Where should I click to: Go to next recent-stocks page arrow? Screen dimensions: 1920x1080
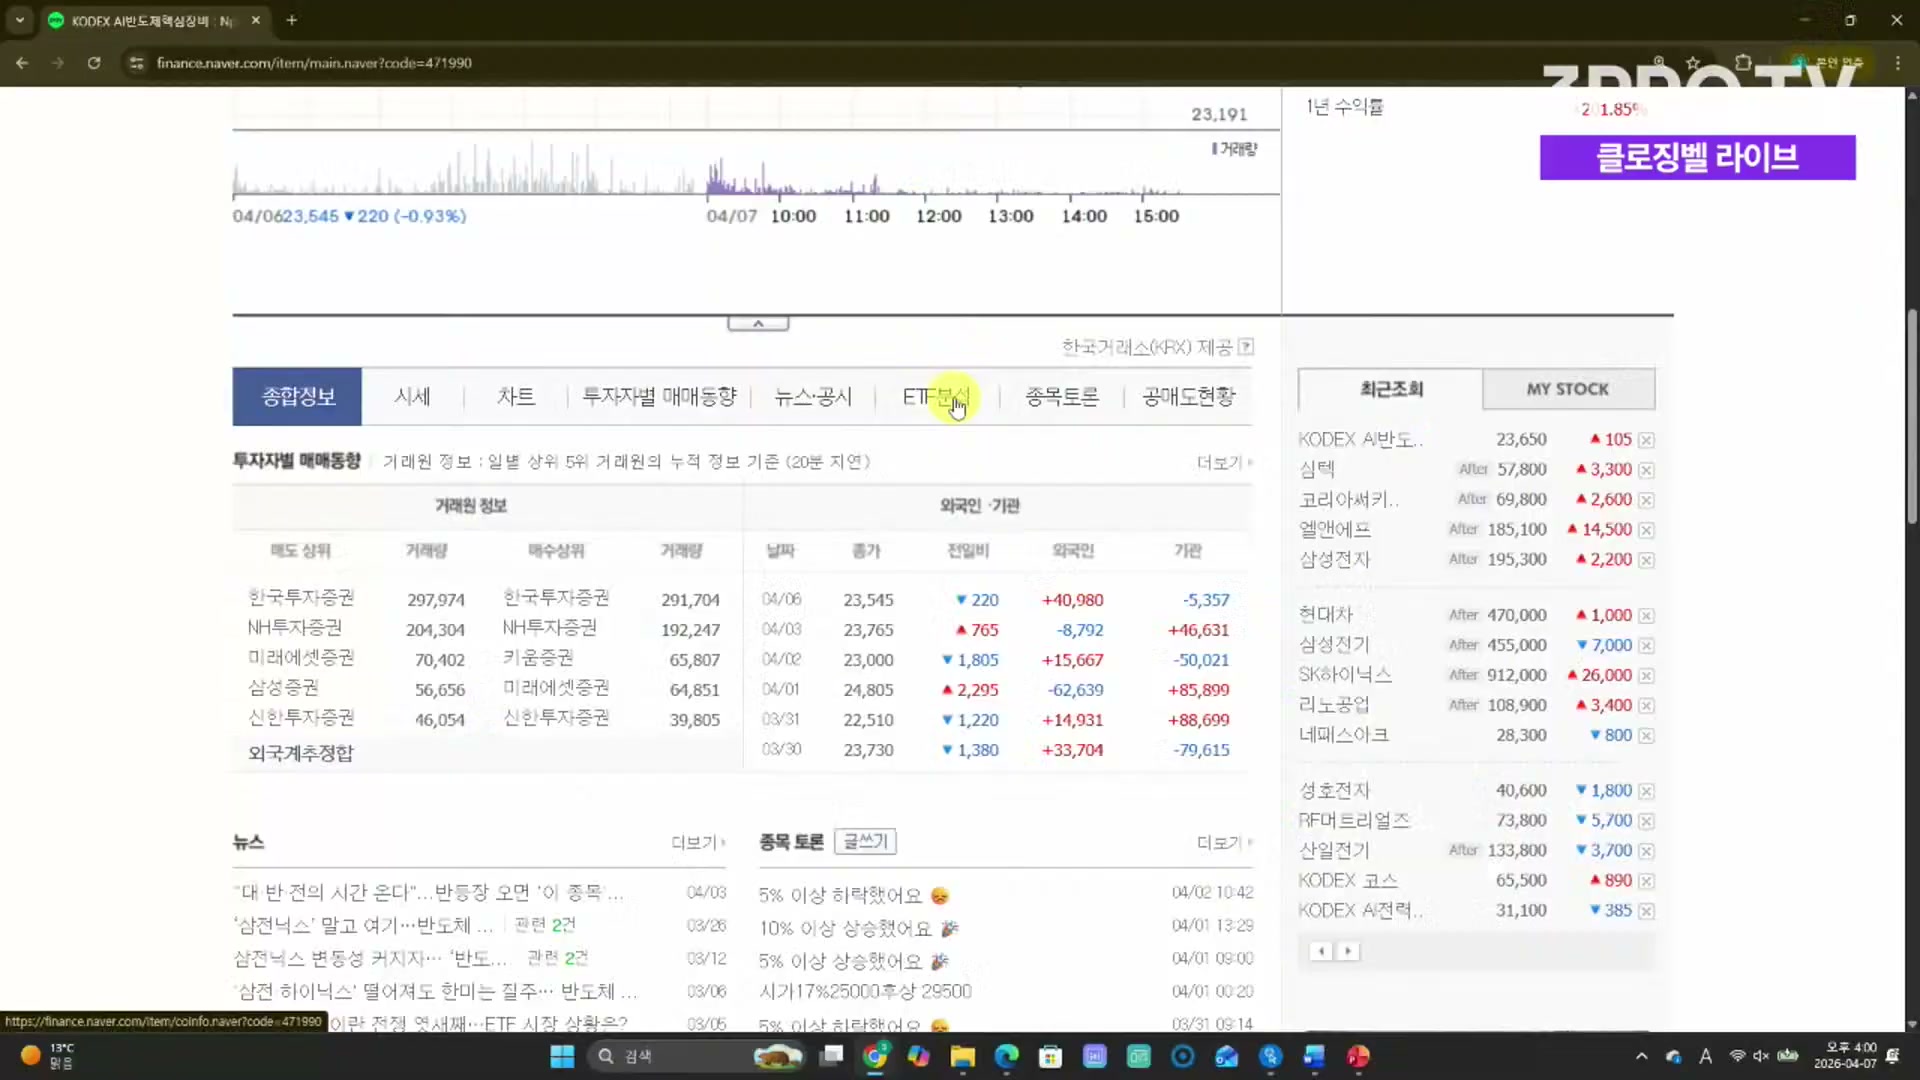click(x=1348, y=951)
